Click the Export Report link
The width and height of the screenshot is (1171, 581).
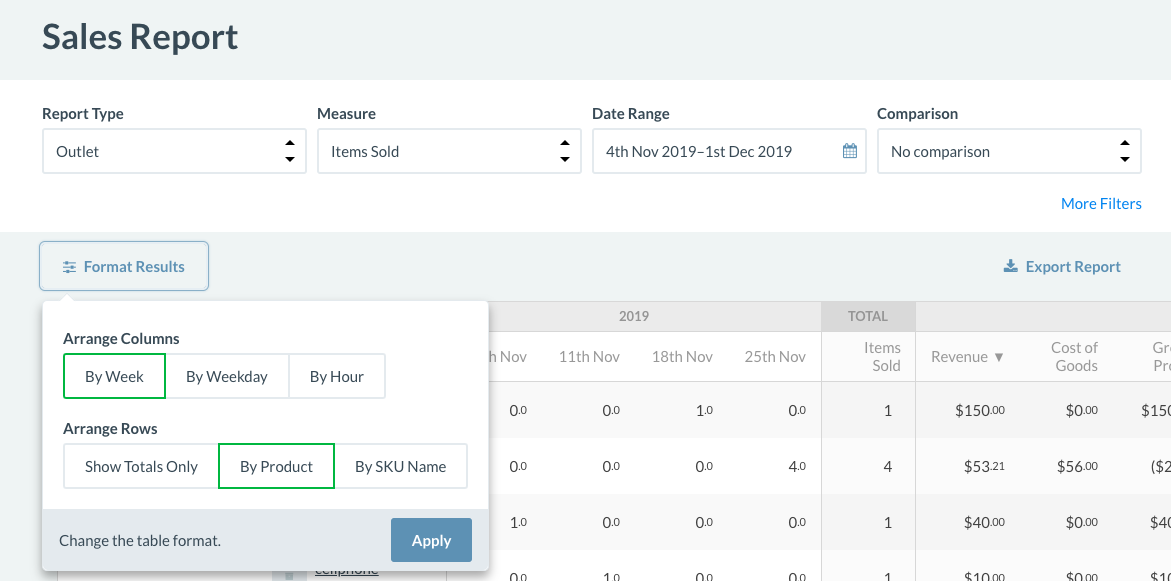1072,267
